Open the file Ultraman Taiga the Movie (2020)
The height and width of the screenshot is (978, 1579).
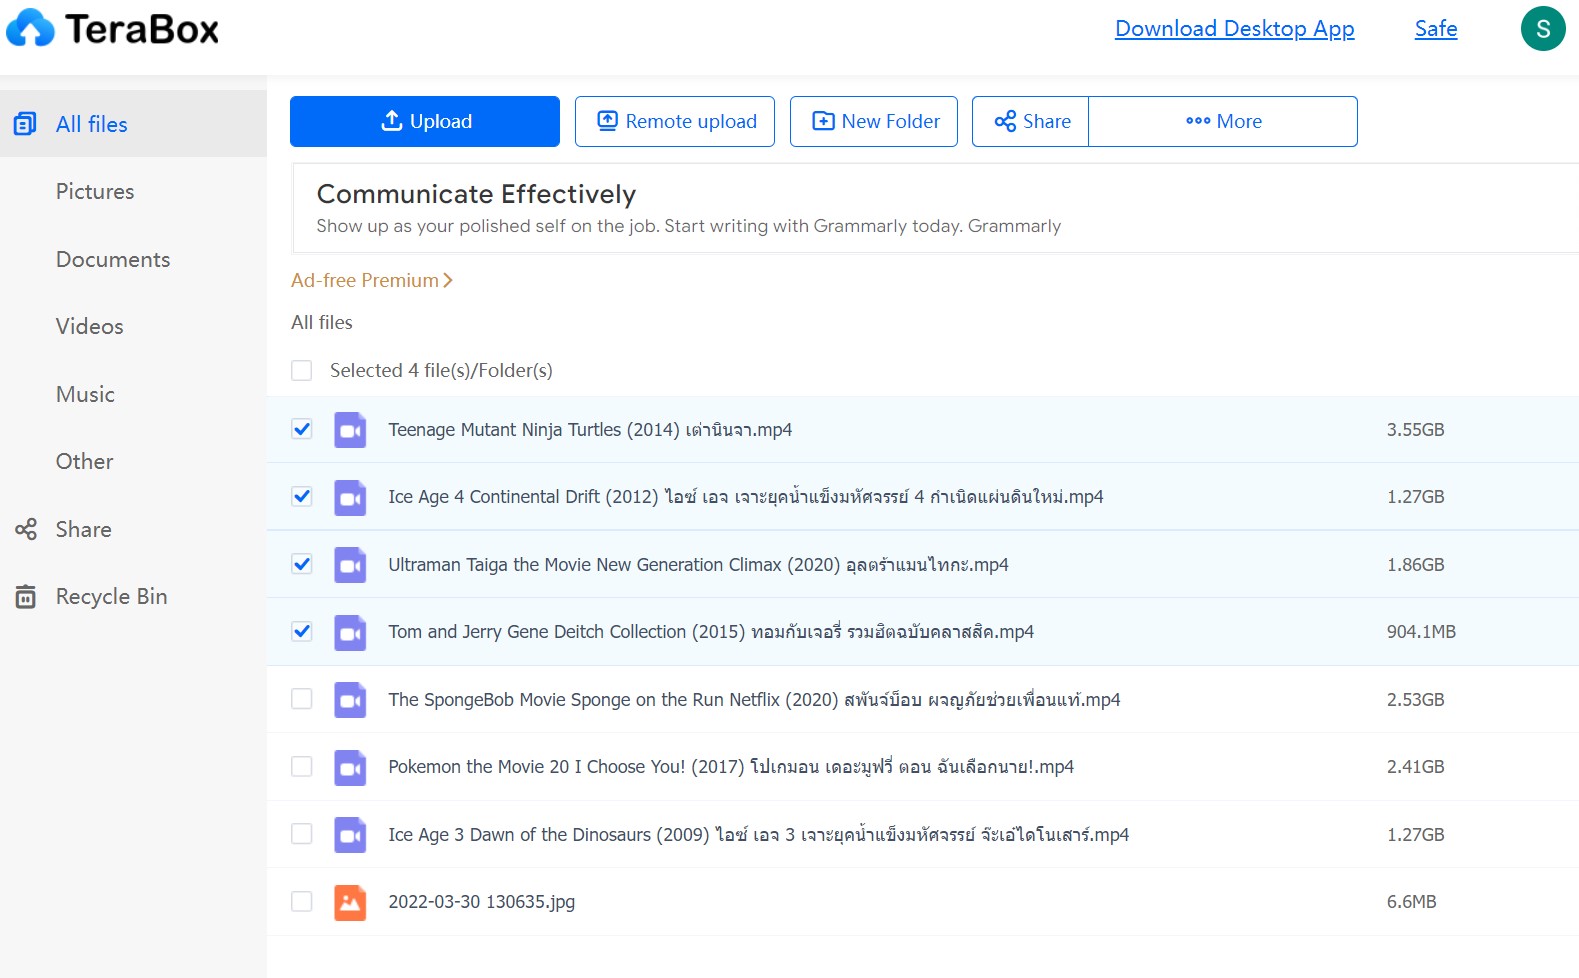pos(698,565)
